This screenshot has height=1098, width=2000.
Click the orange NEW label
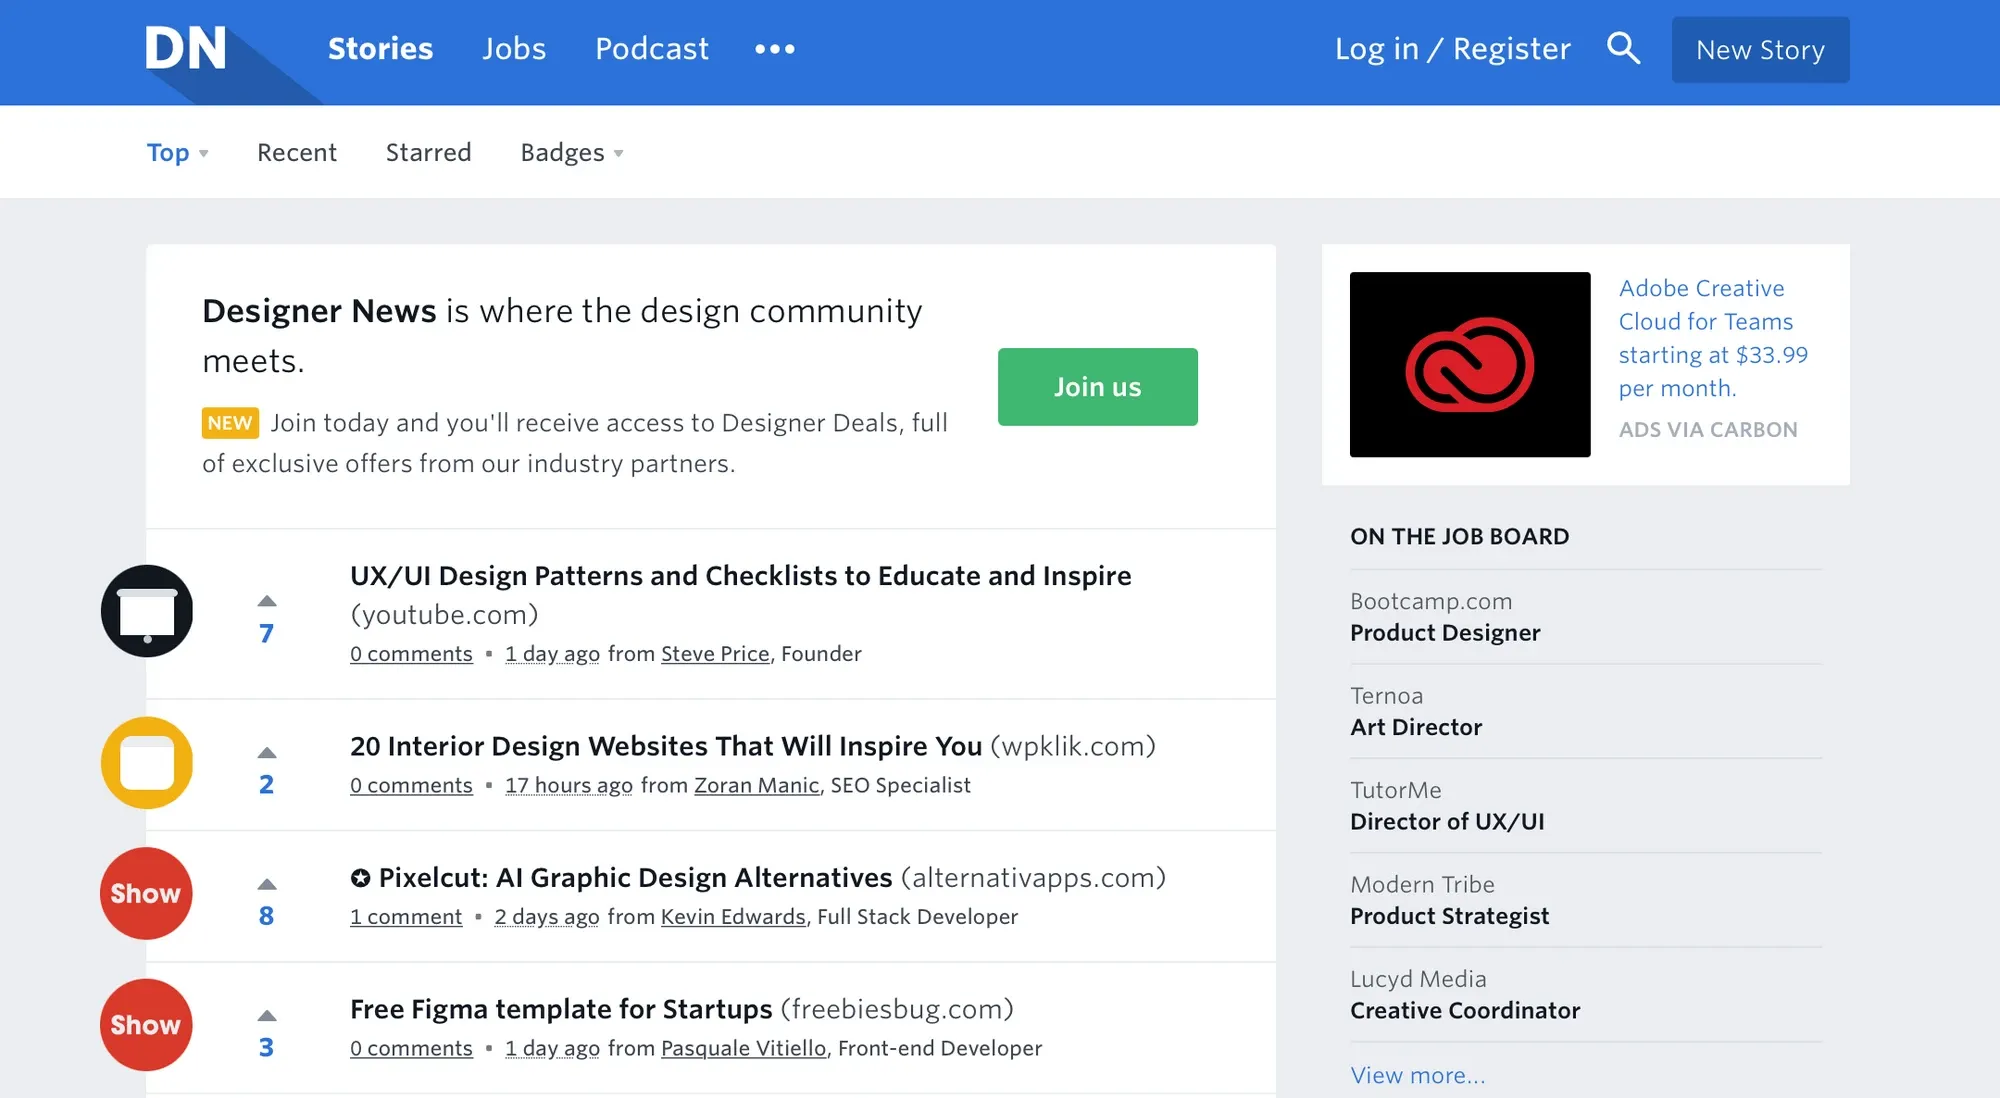tap(230, 423)
